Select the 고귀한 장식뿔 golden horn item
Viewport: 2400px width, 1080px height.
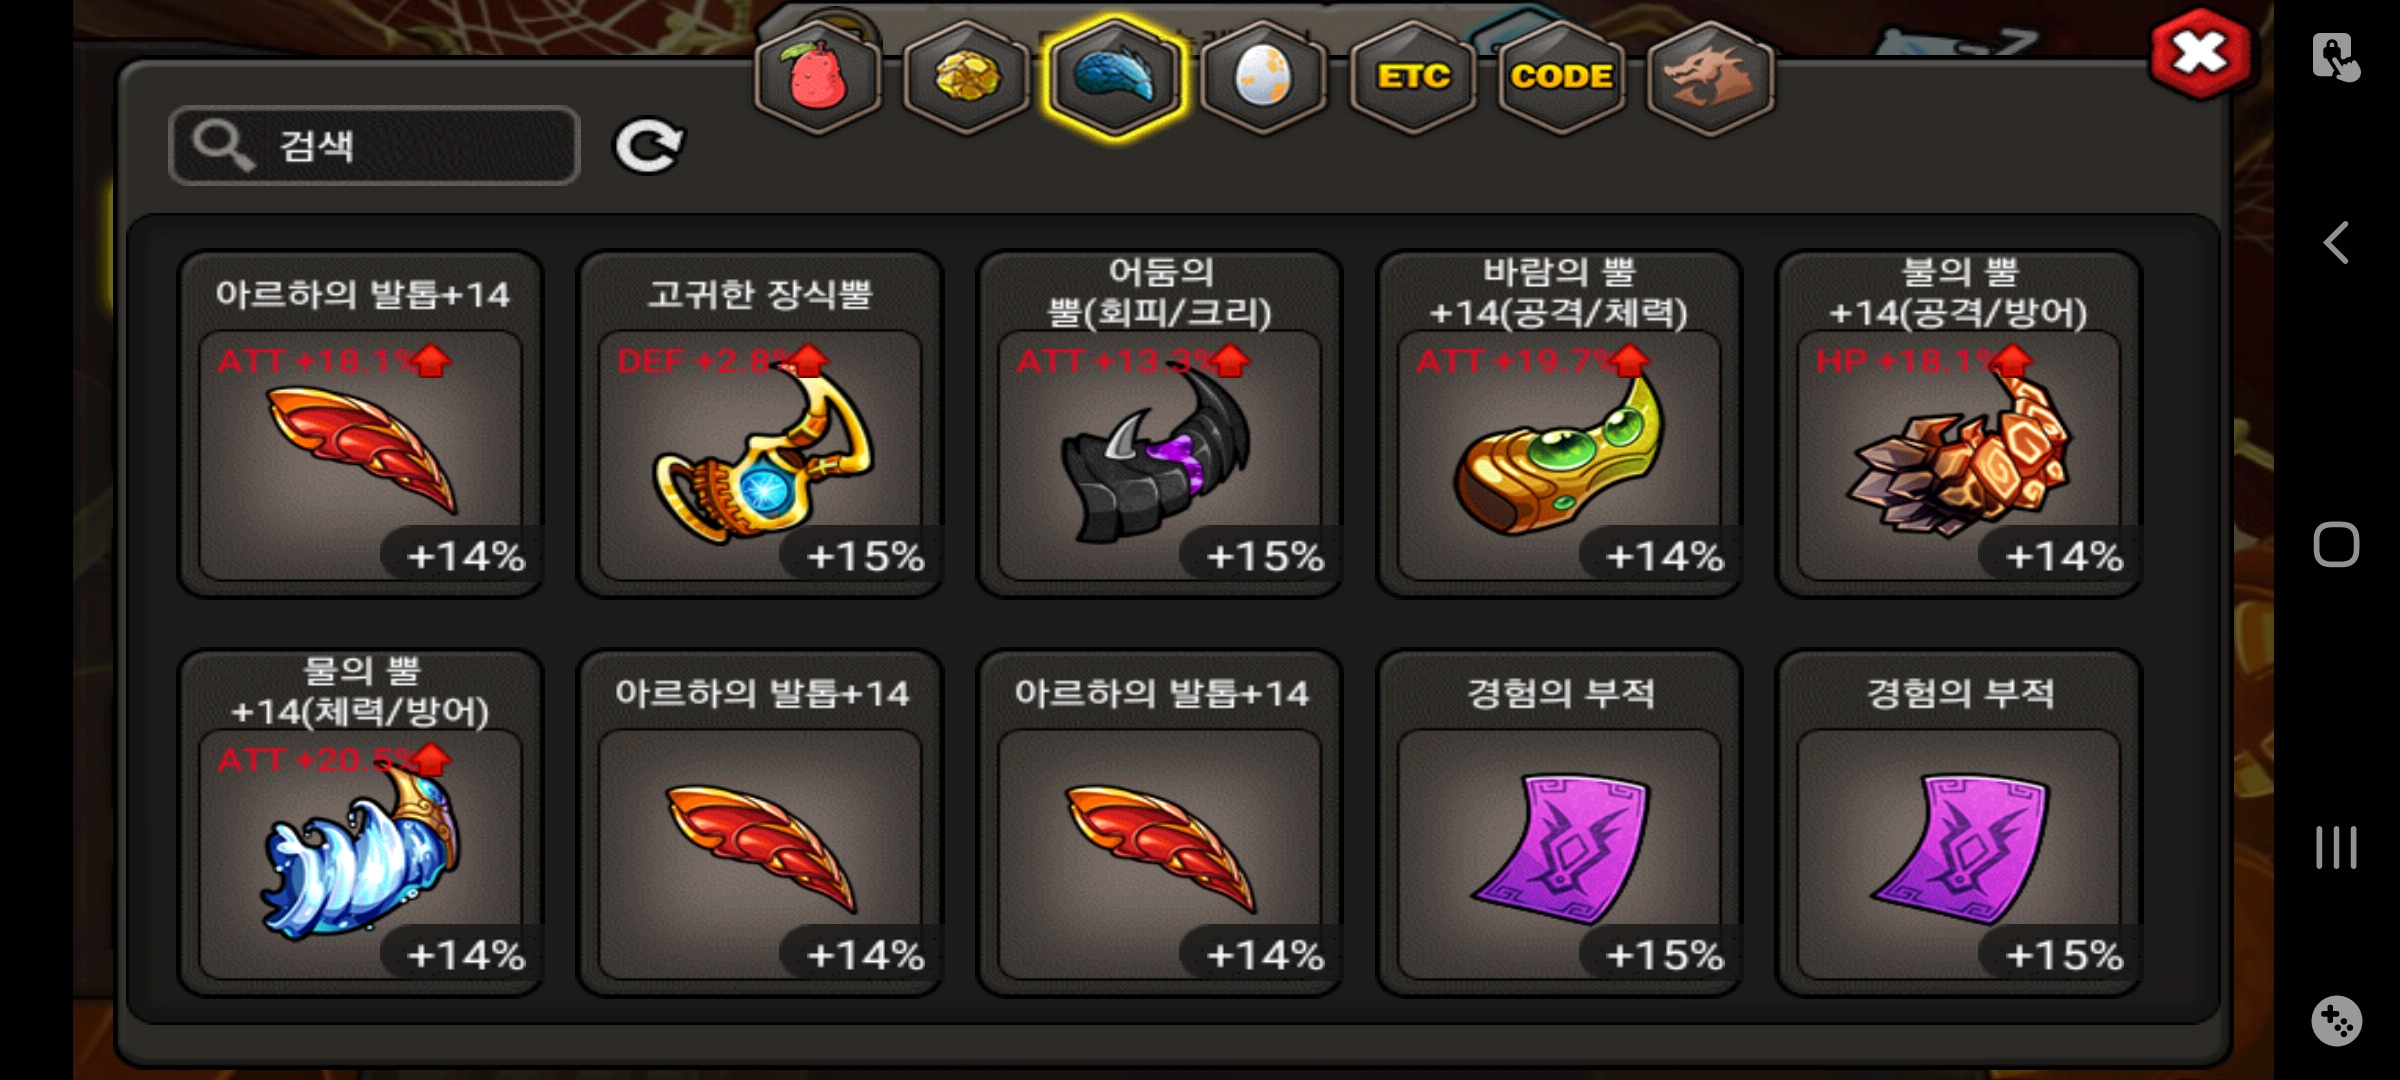click(x=760, y=424)
